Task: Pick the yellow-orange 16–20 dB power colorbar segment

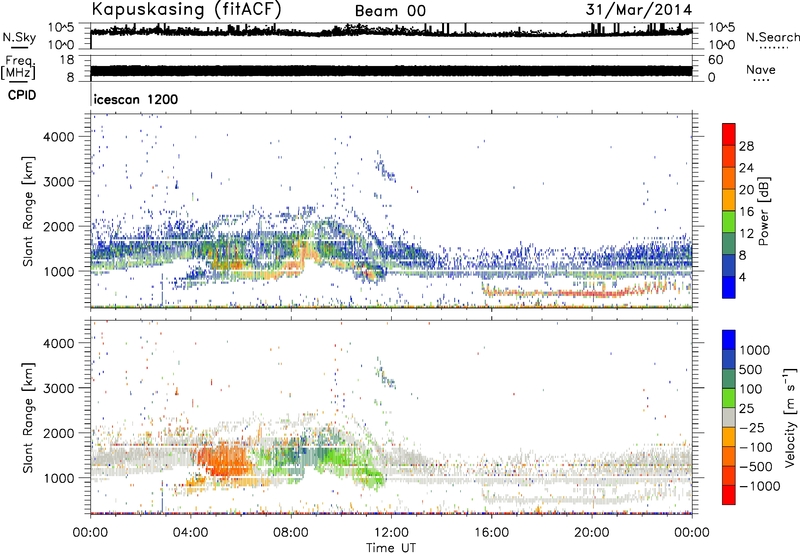Action: coord(729,200)
